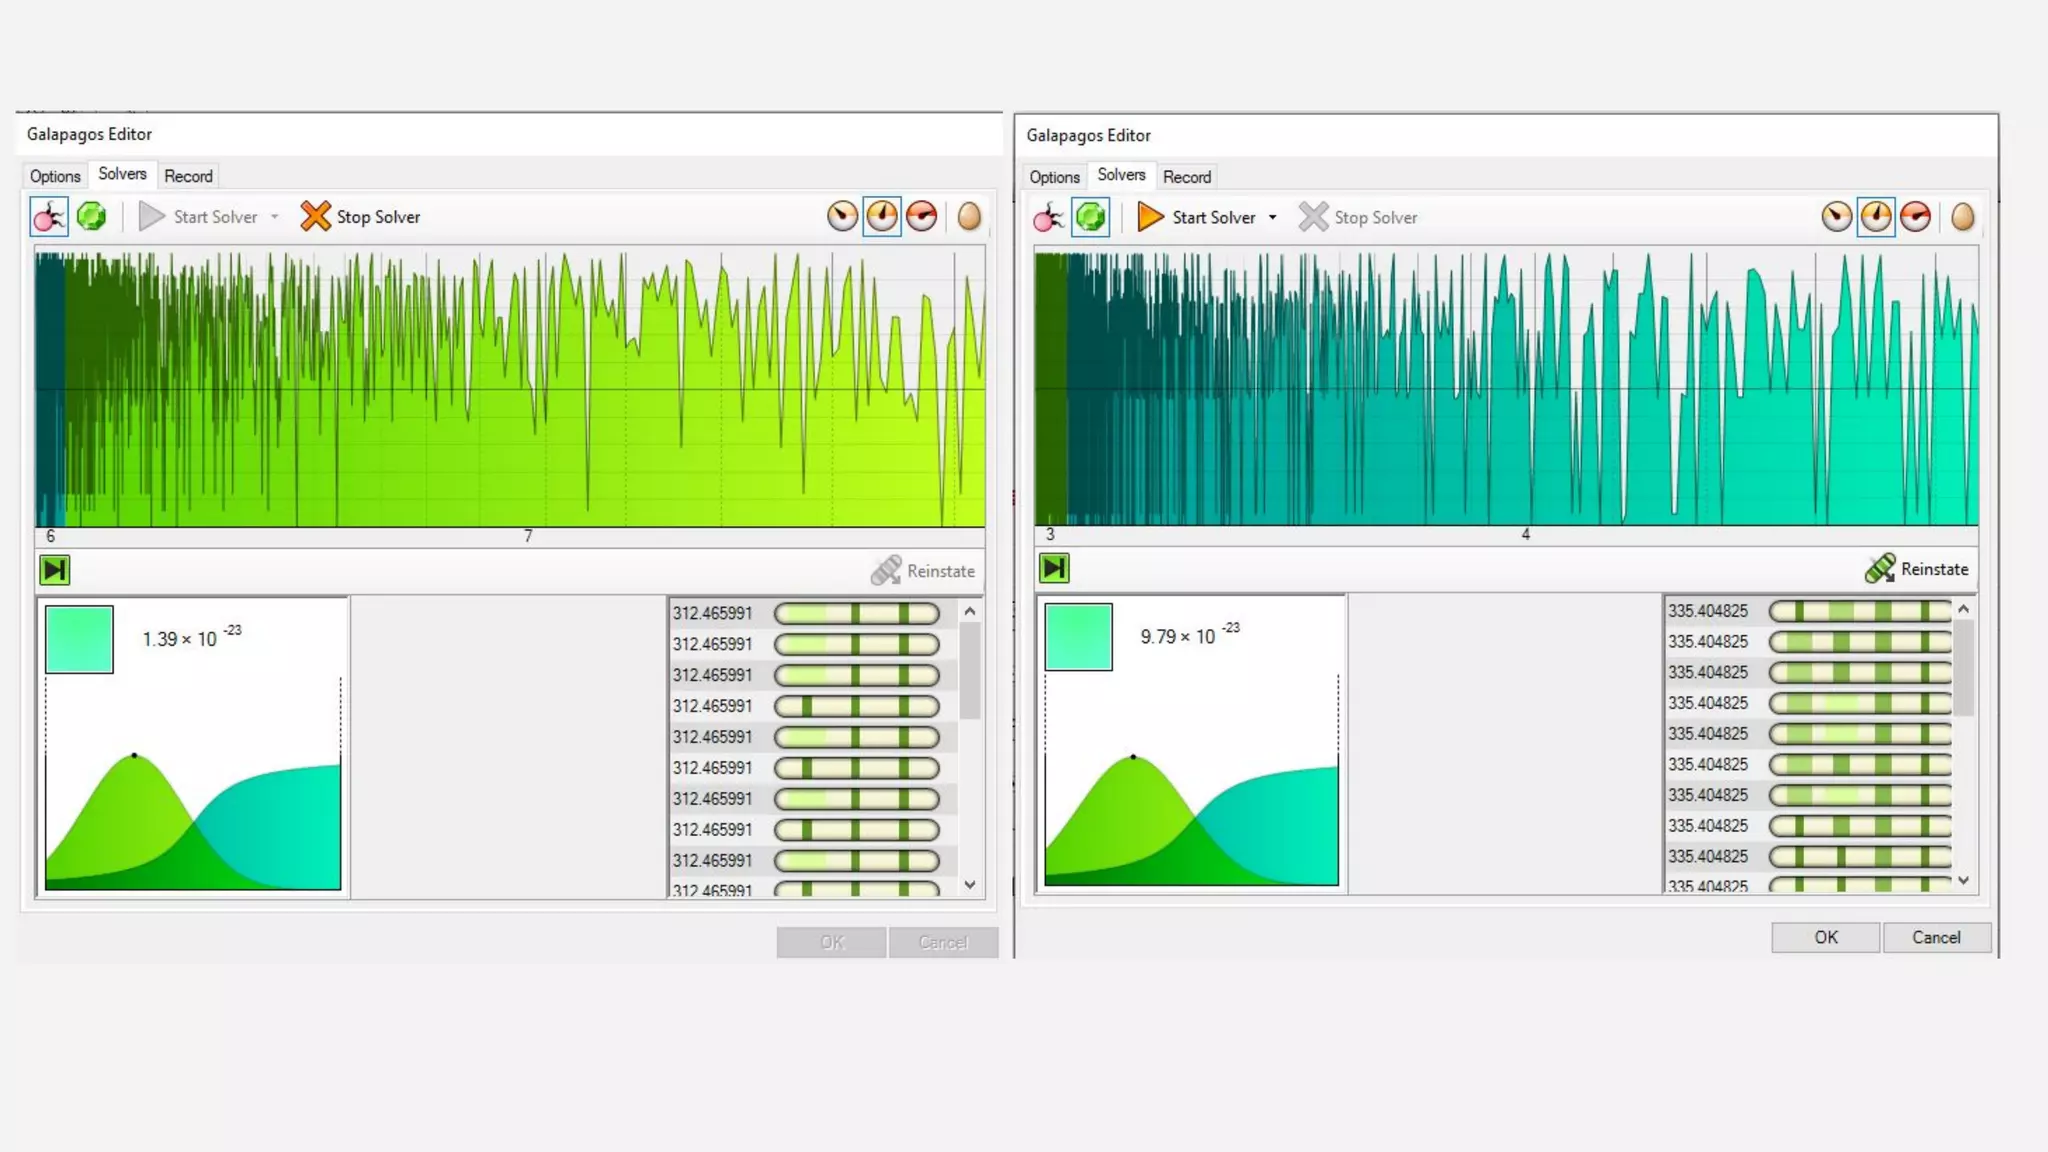2048x1152 pixels.
Task: Click the egg icon in right editor
Action: point(1962,217)
